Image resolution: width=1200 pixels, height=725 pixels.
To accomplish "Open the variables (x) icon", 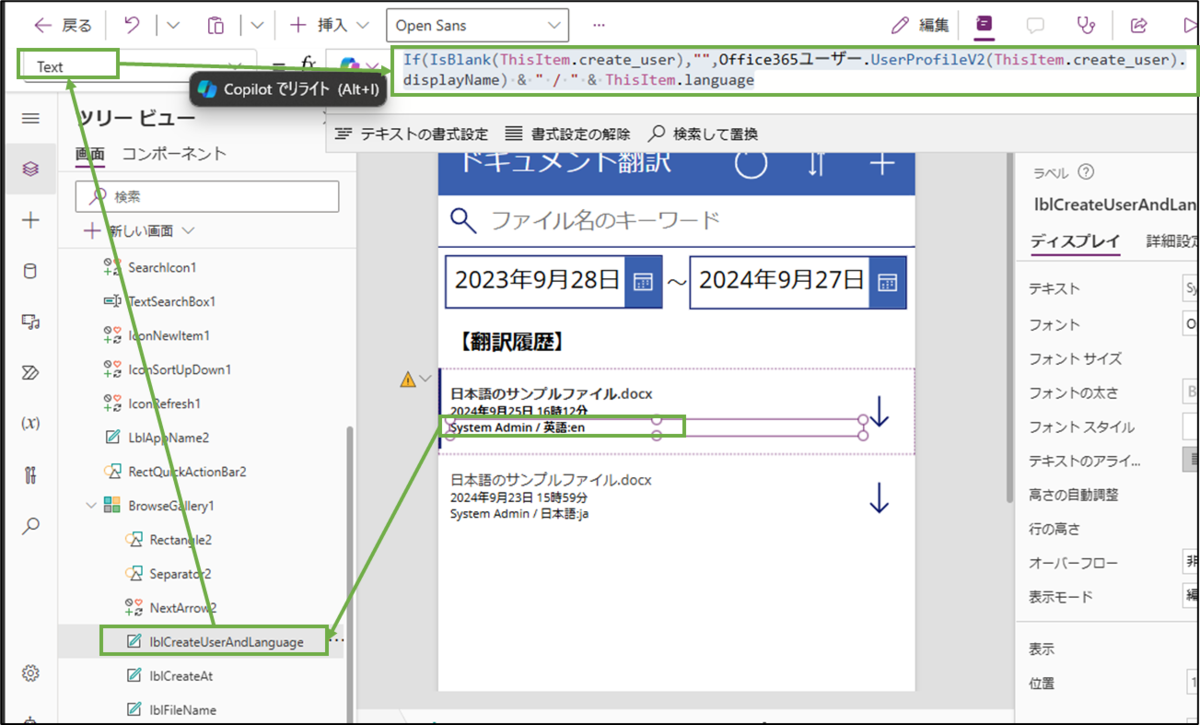I will pyautogui.click(x=30, y=422).
